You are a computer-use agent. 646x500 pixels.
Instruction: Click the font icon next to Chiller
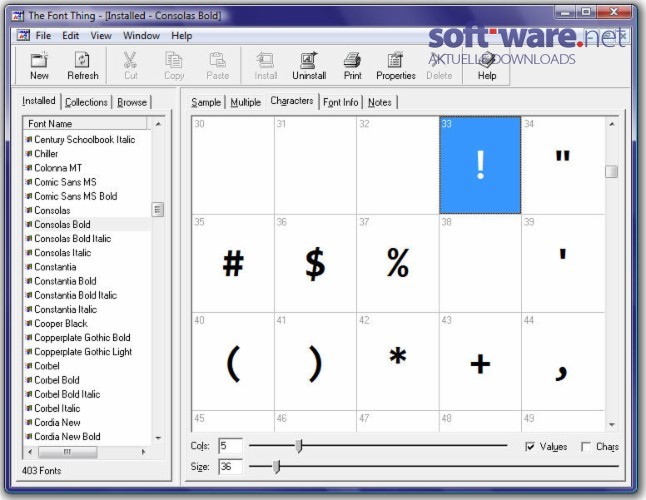pyautogui.click(x=28, y=154)
